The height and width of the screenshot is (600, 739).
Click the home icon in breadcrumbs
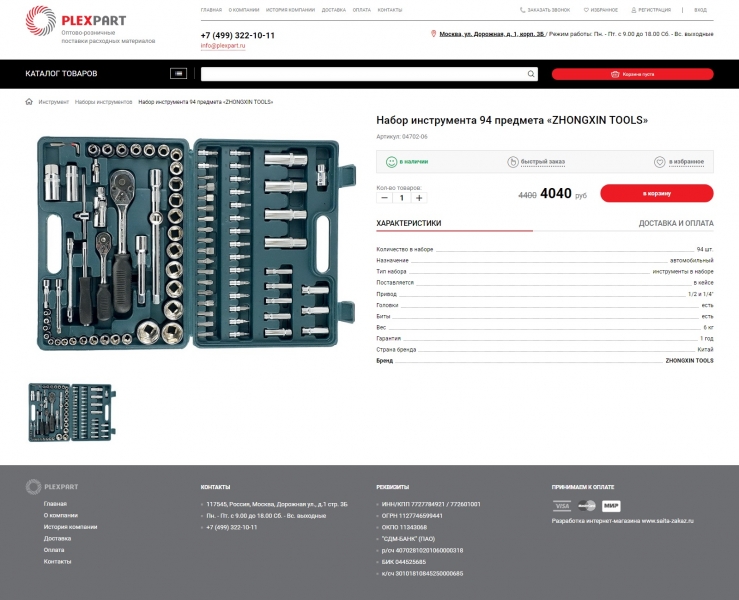(29, 102)
